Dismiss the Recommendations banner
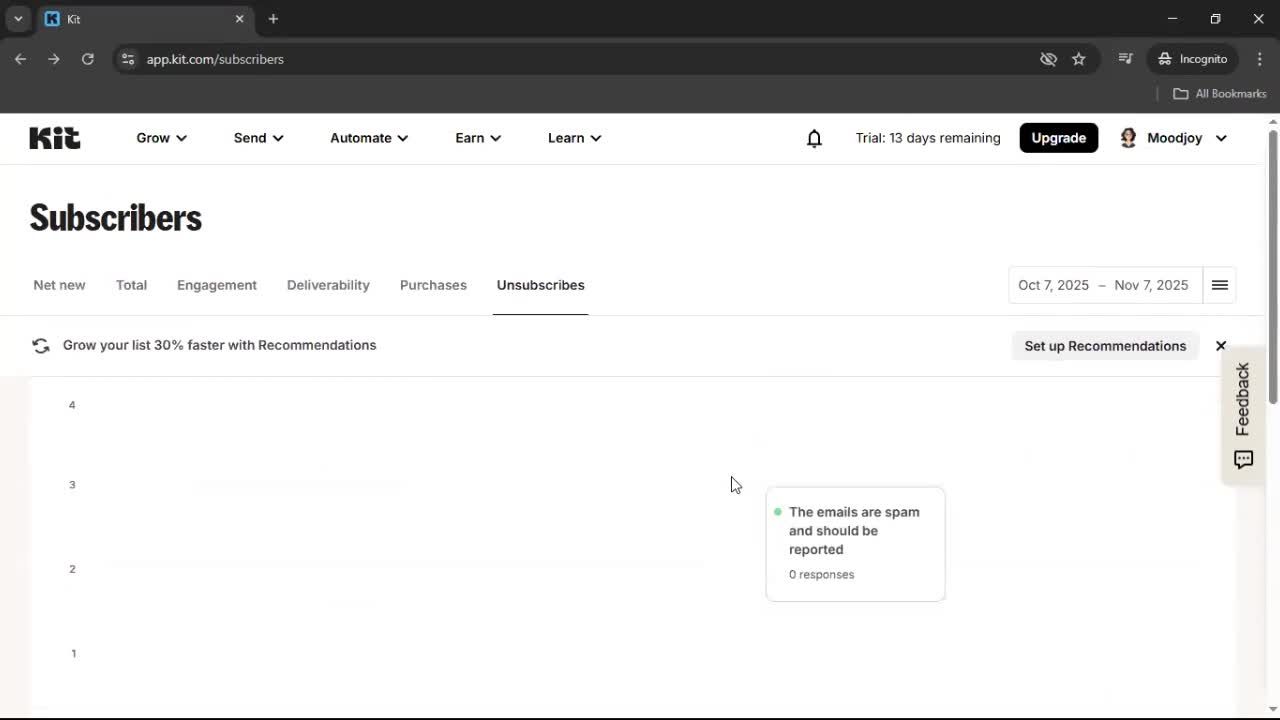1280x720 pixels. [x=1220, y=345]
